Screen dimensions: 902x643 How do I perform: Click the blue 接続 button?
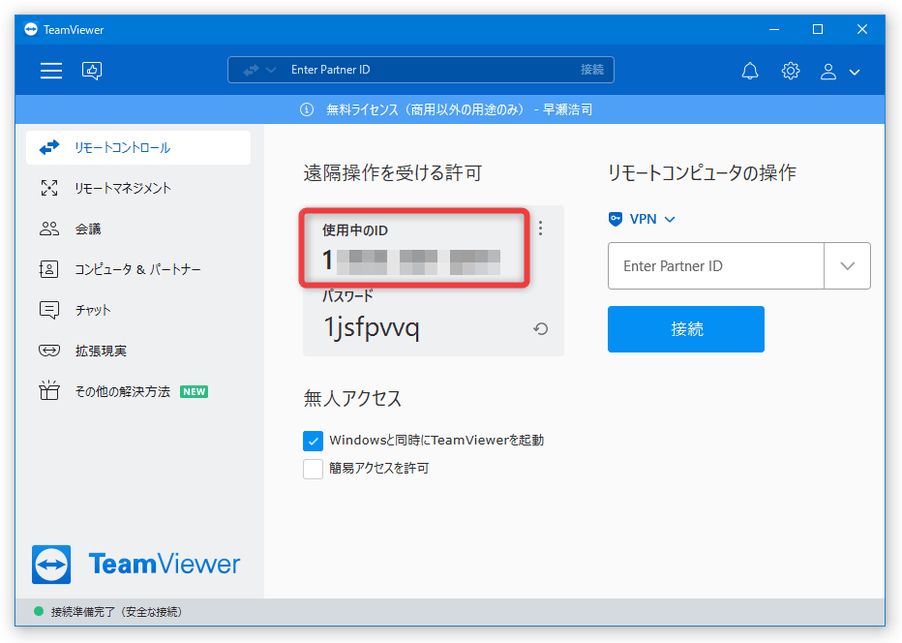pos(686,329)
